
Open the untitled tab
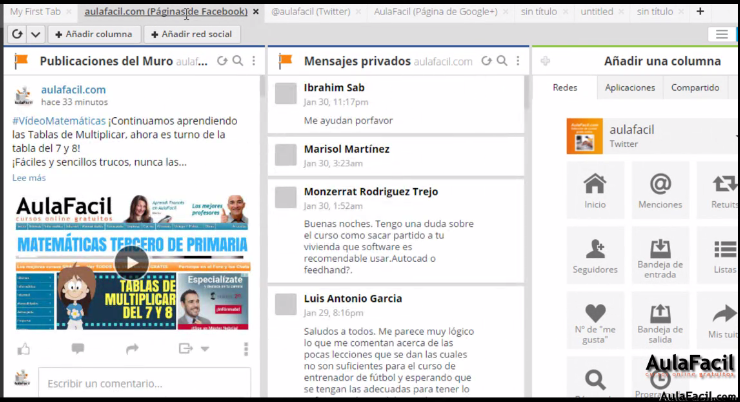[x=597, y=11]
